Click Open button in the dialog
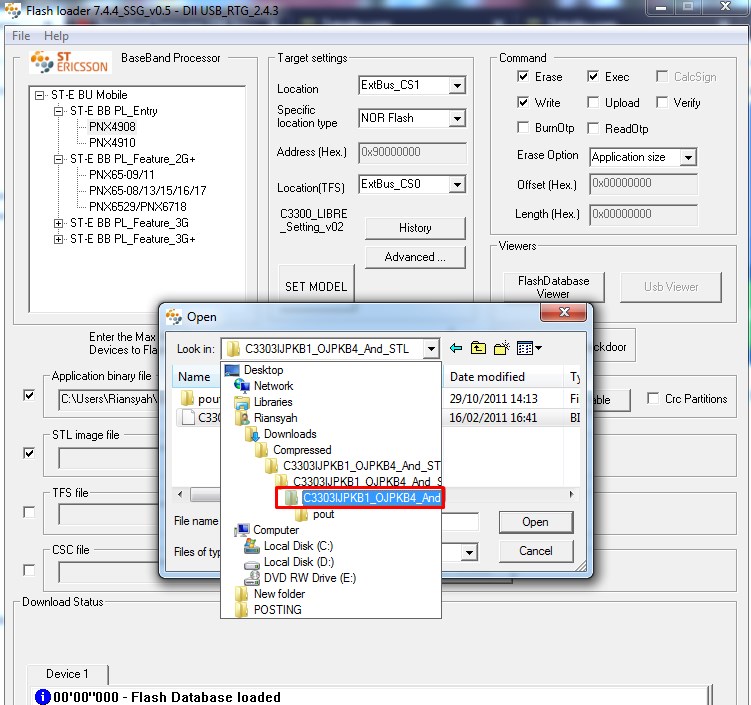This screenshot has height=705, width=751. click(535, 522)
